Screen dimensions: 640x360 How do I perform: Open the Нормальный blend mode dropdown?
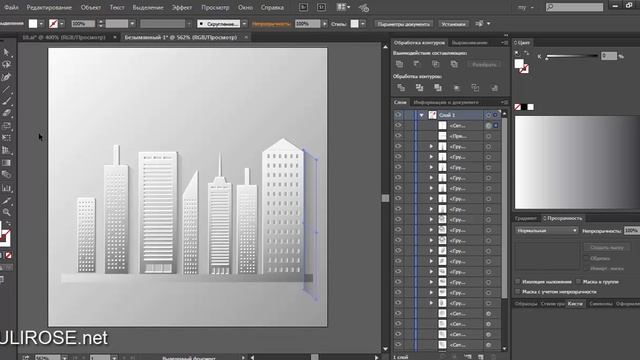pyautogui.click(x=547, y=231)
